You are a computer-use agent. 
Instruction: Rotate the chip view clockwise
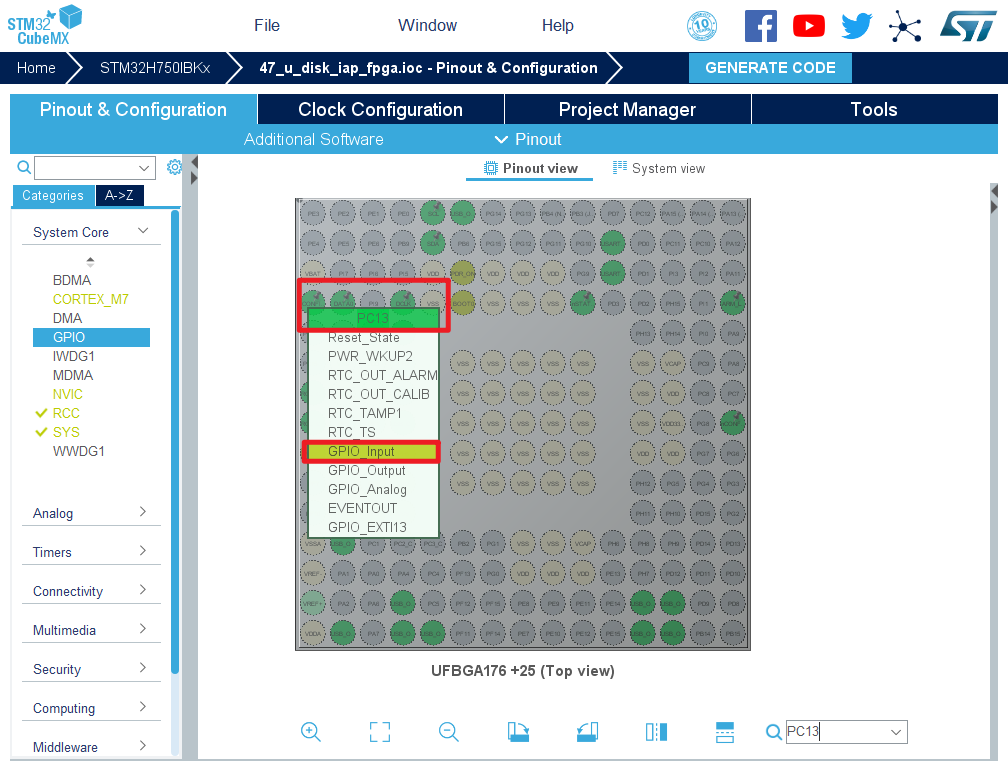pos(518,732)
